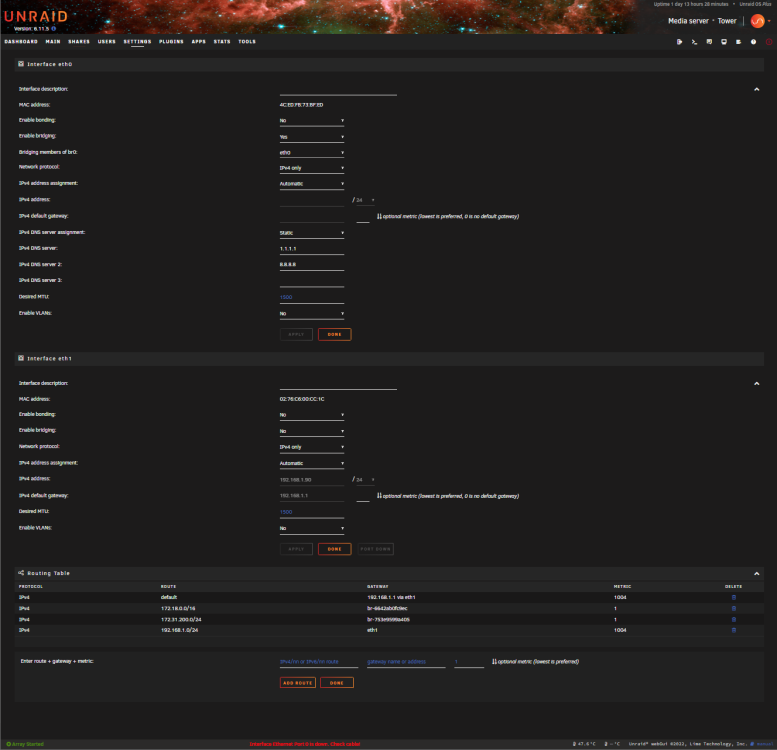Click IPv4 DNS server 2 field 8.8.8.8

pyautogui.click(x=312, y=265)
